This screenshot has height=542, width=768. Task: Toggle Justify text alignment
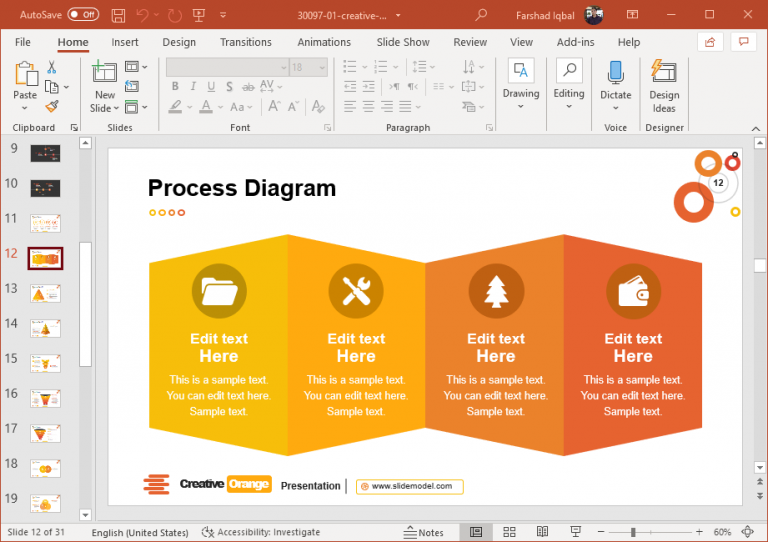tap(405, 106)
